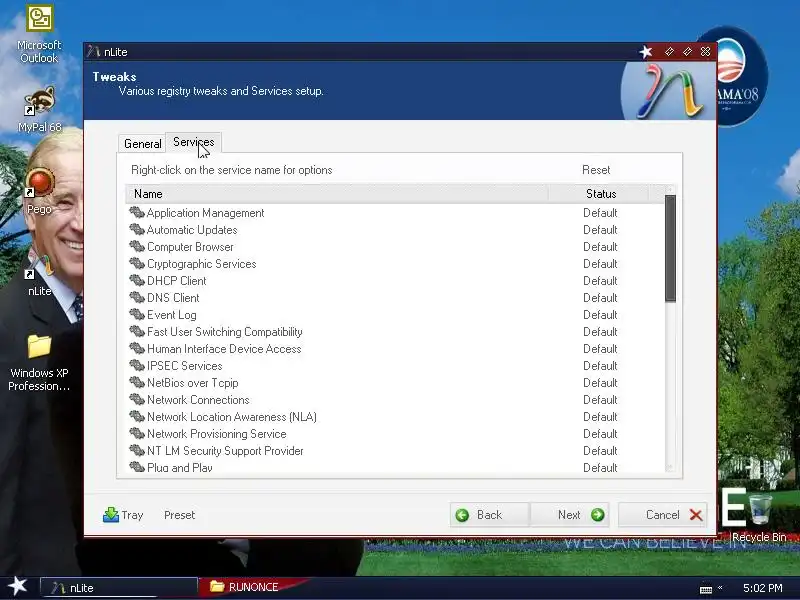Open the Preset options

pyautogui.click(x=180, y=515)
